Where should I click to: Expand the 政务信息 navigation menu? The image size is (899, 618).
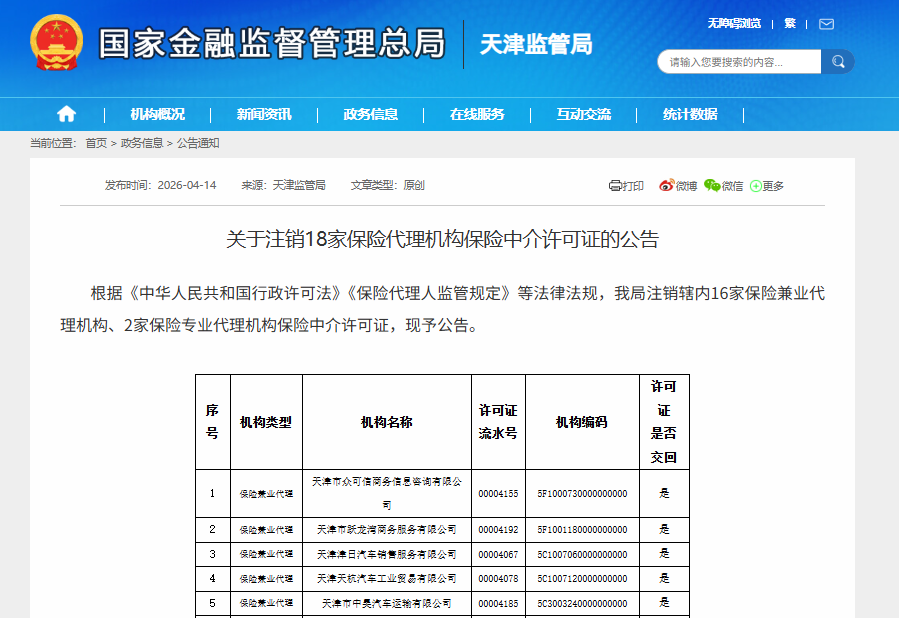(x=370, y=114)
